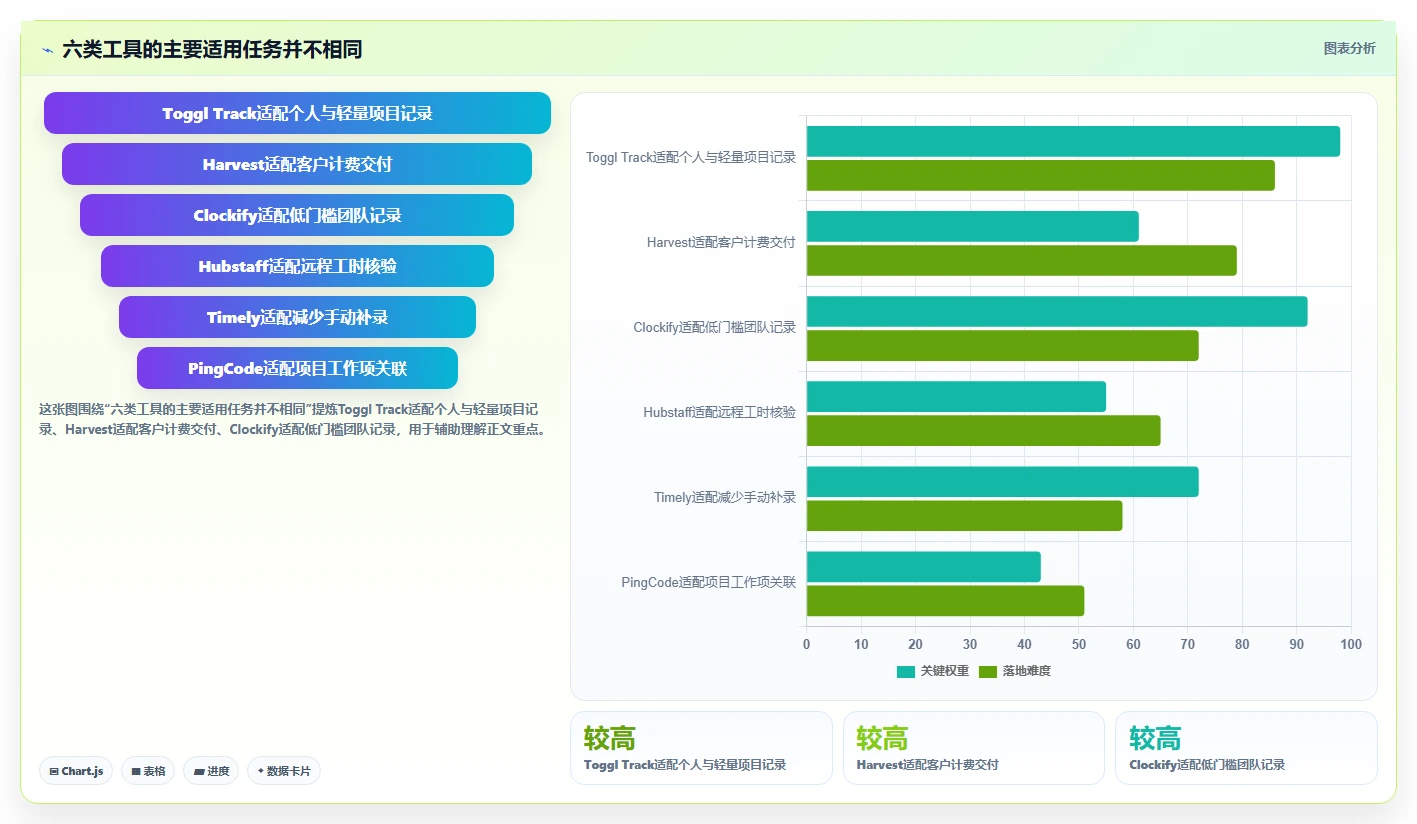Click the title 六类工具的主要适用任务并不相同
Image resolution: width=1417 pixels, height=824 pixels.
(212, 49)
